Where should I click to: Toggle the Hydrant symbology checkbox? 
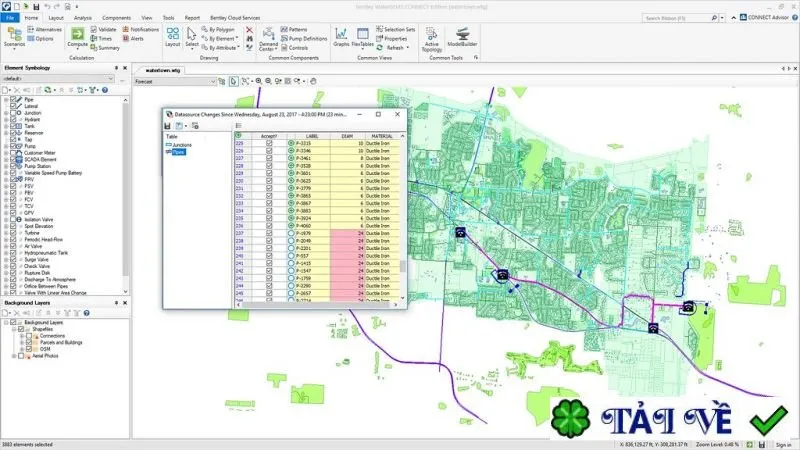click(x=13, y=119)
